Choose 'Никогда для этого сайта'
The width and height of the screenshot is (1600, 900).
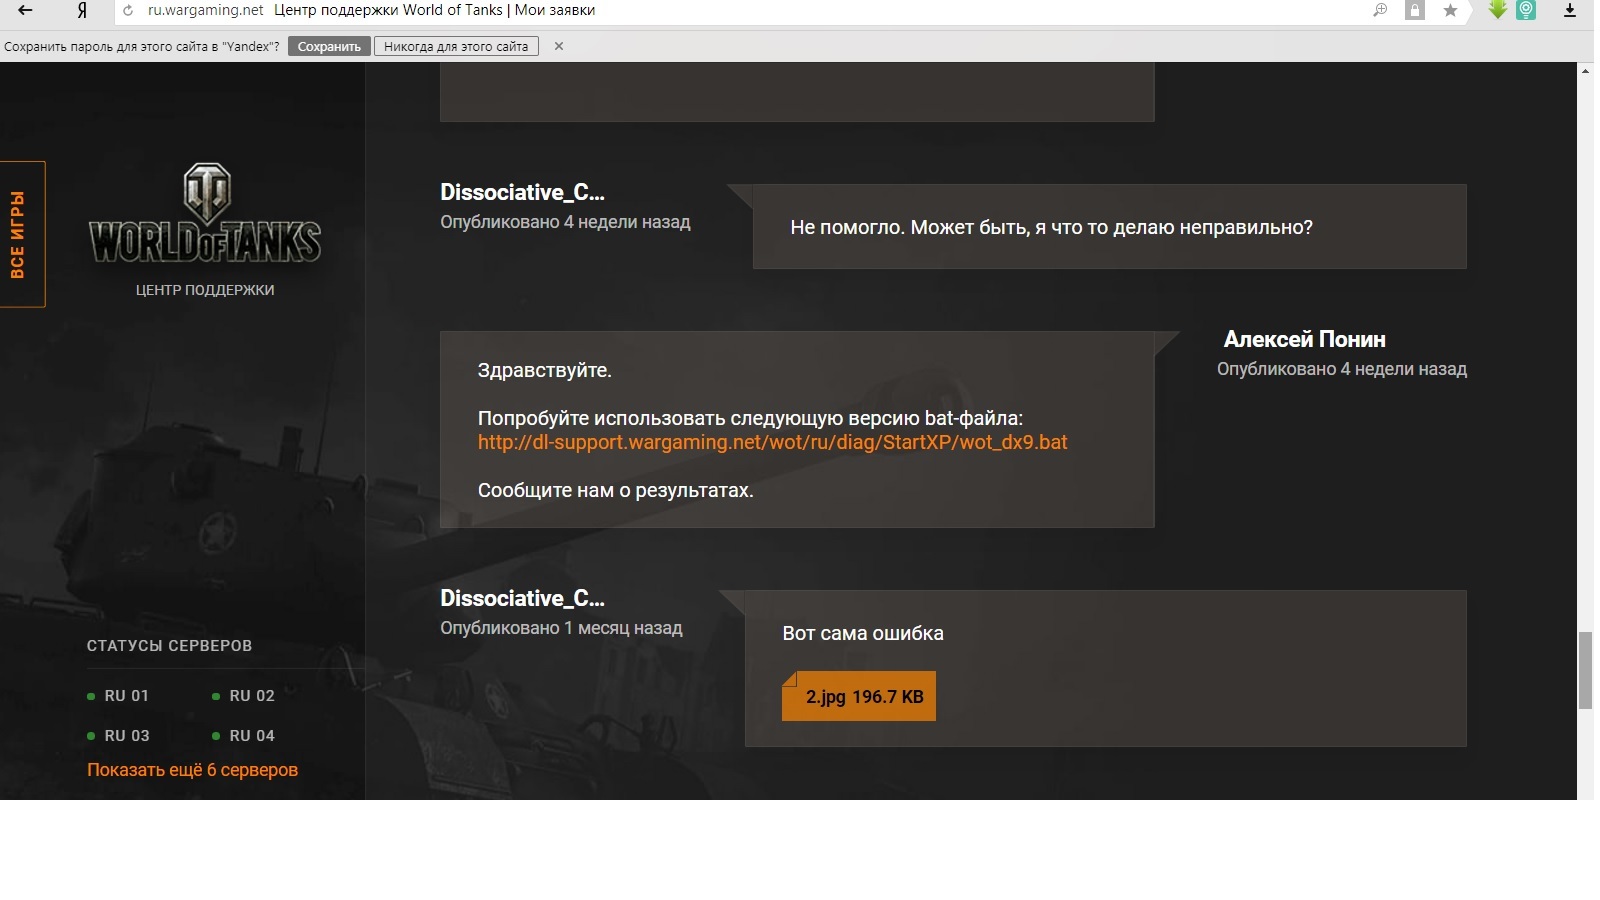tap(456, 46)
